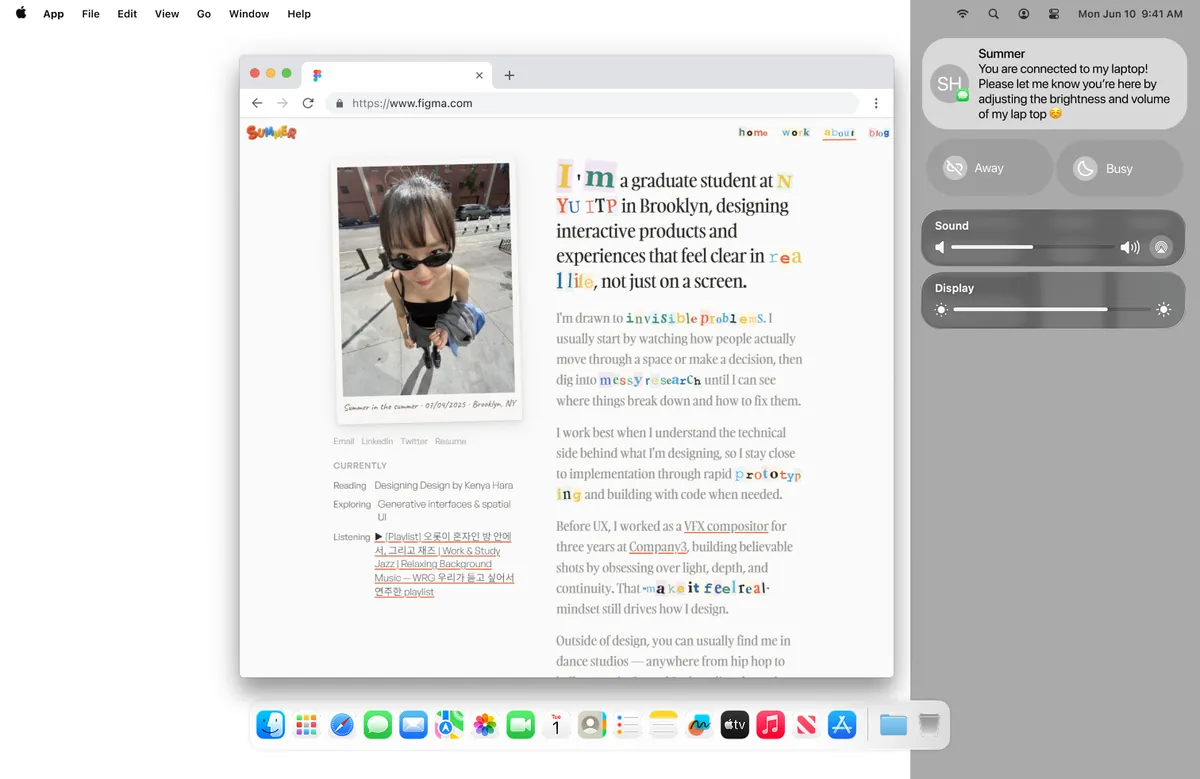Go to the home page link

point(753,132)
